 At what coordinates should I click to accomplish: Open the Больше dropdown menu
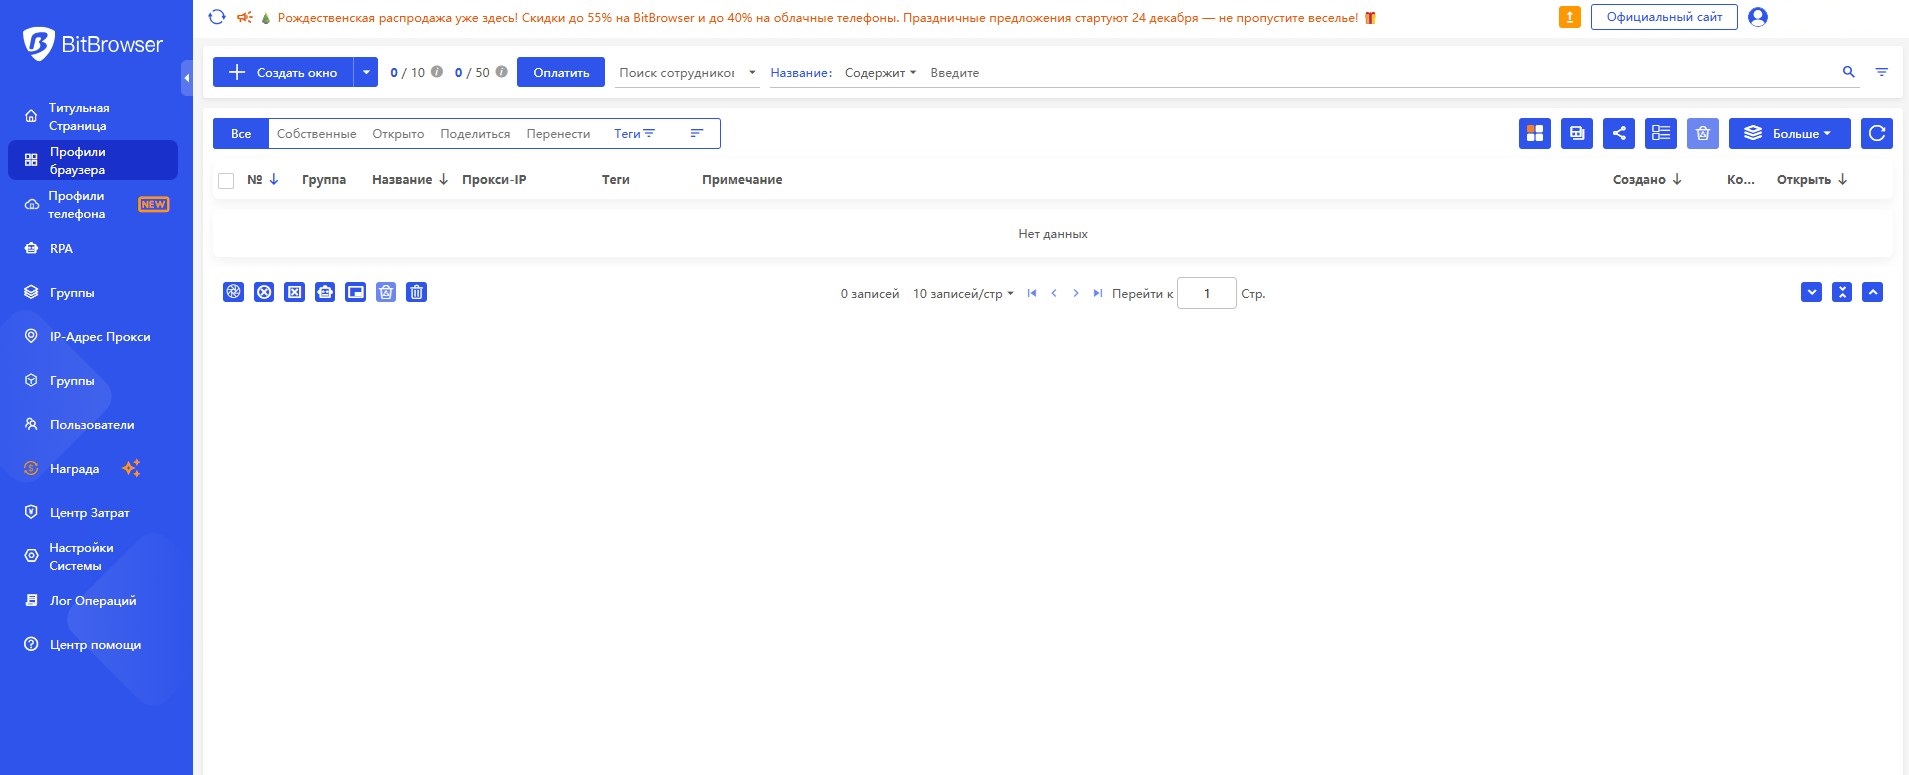(x=1789, y=133)
